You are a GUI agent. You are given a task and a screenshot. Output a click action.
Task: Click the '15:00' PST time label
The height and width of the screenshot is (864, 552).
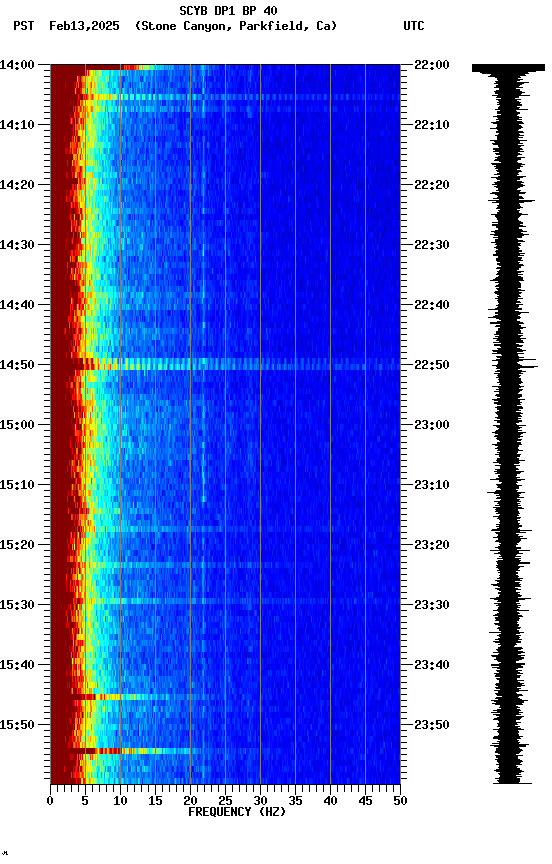point(17,425)
